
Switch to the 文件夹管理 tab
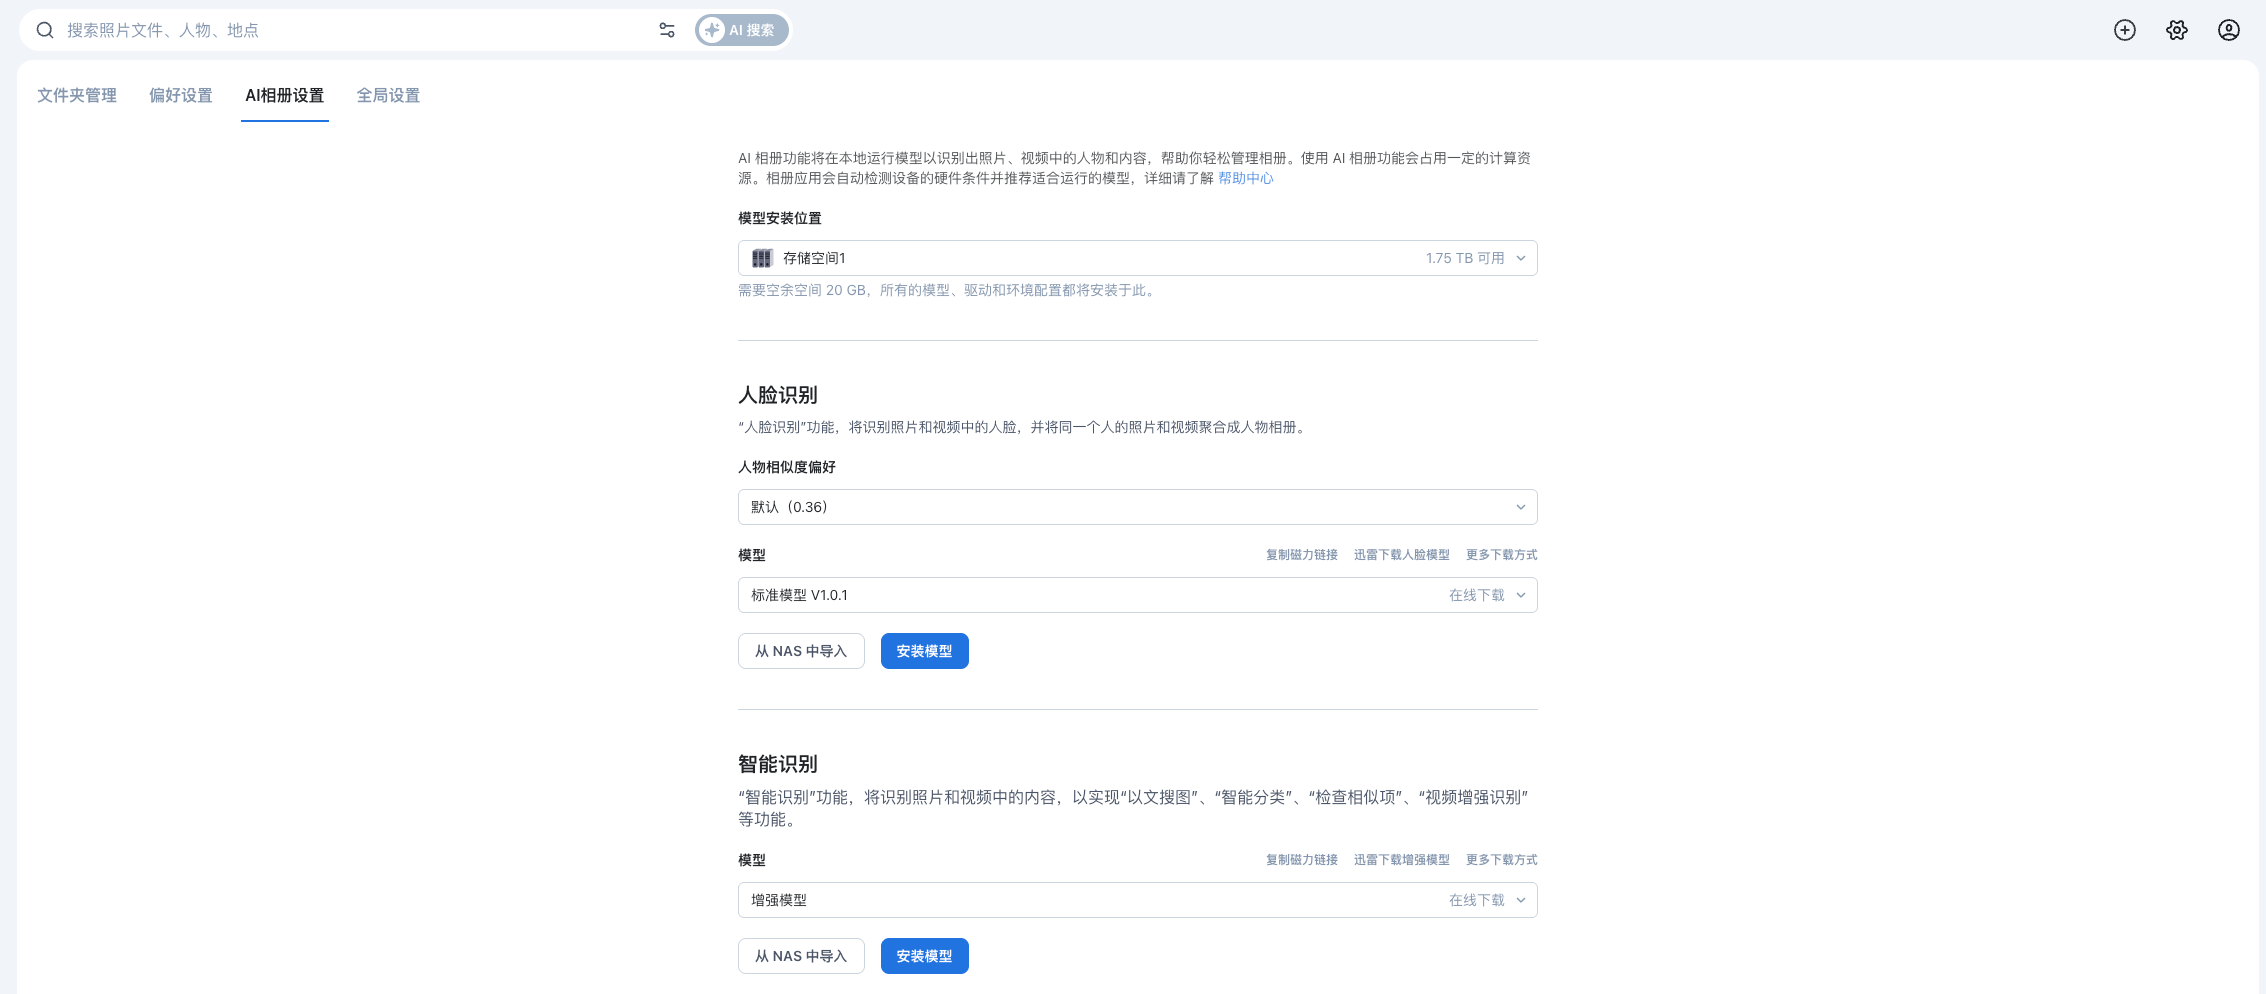point(77,95)
